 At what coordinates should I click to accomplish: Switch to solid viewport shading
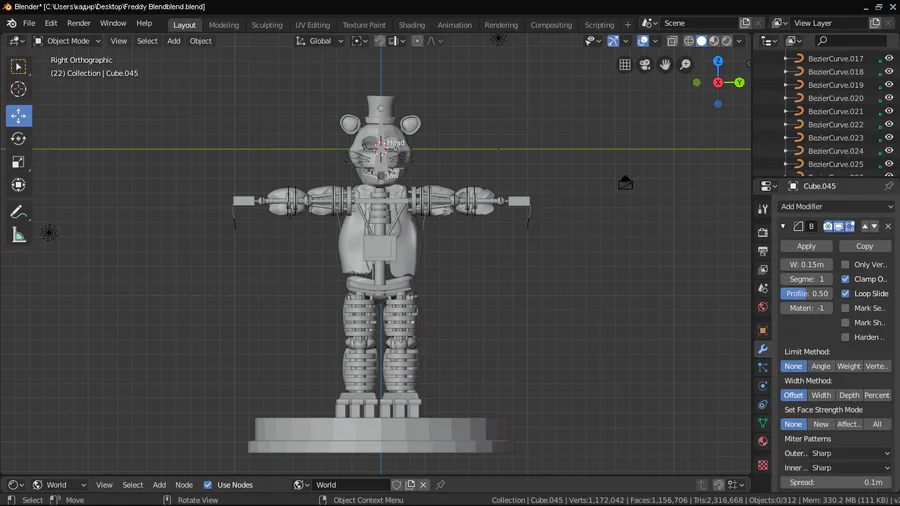(x=701, y=41)
